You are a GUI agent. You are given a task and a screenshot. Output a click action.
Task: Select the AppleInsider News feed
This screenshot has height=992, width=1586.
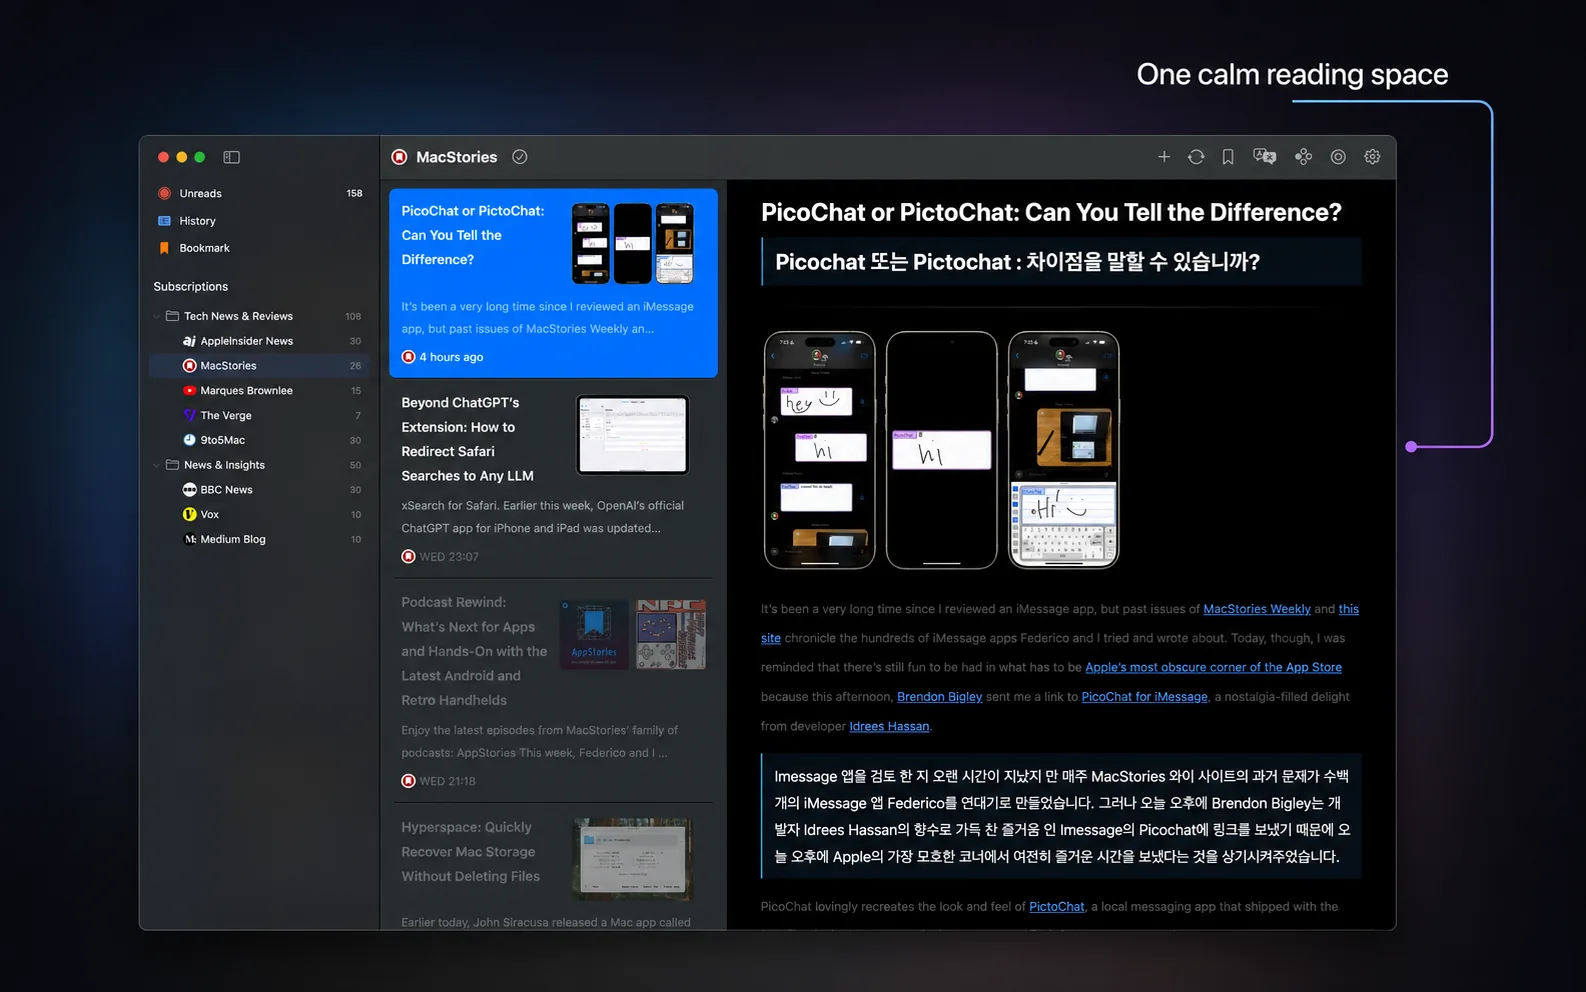tap(259, 341)
